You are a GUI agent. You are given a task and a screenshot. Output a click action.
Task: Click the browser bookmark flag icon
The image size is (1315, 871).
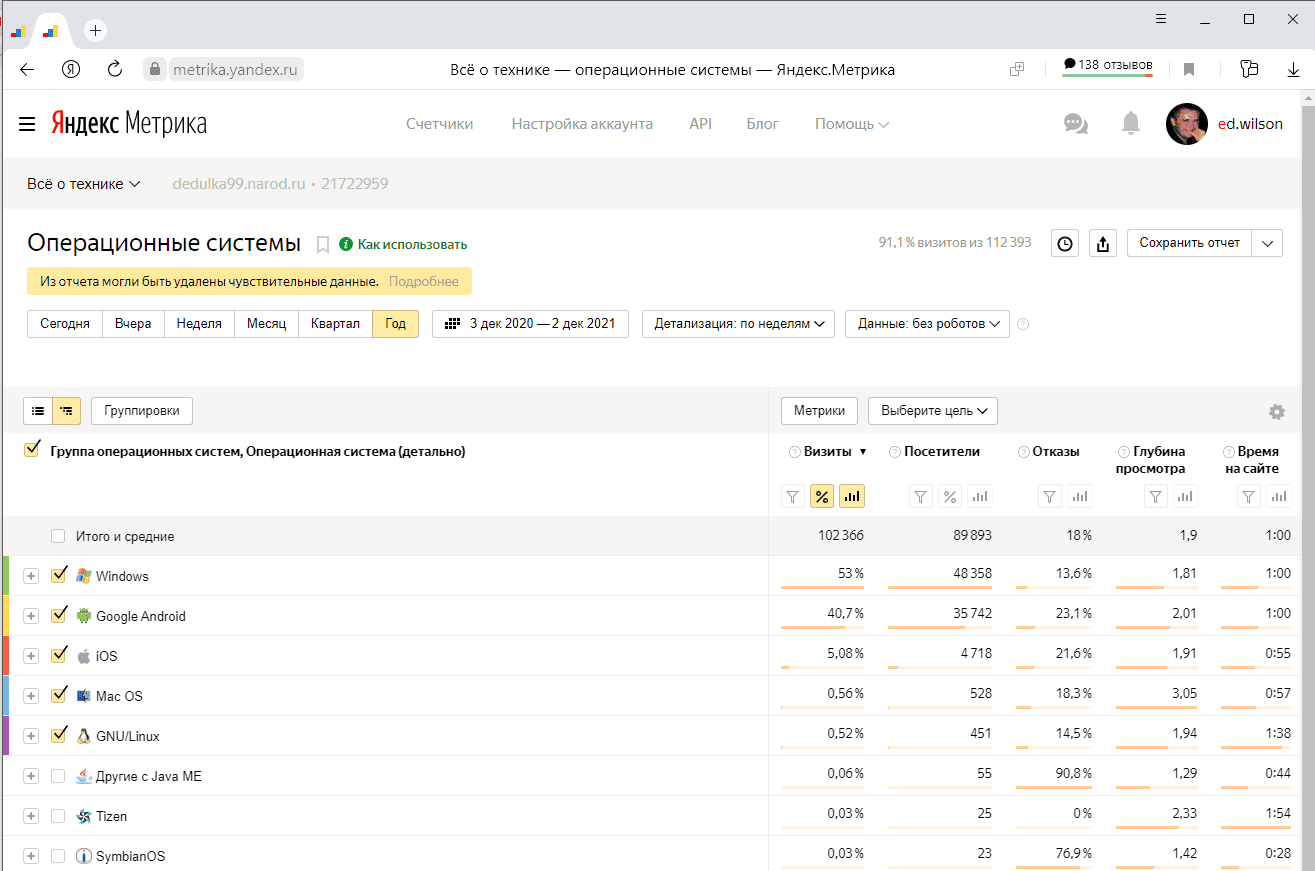pos(1189,69)
